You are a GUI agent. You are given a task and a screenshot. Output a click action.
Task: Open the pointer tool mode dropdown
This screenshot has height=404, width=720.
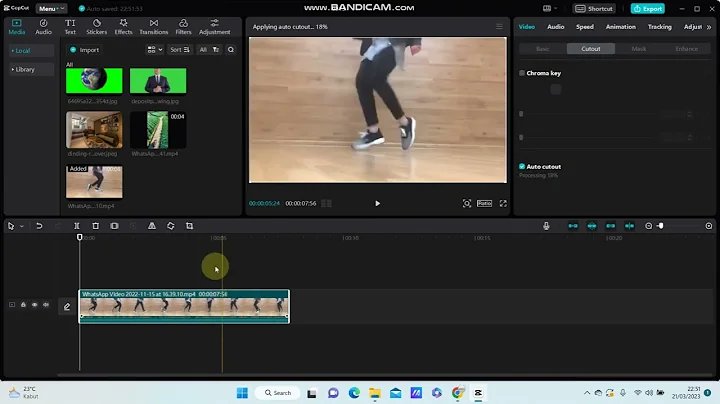point(22,226)
